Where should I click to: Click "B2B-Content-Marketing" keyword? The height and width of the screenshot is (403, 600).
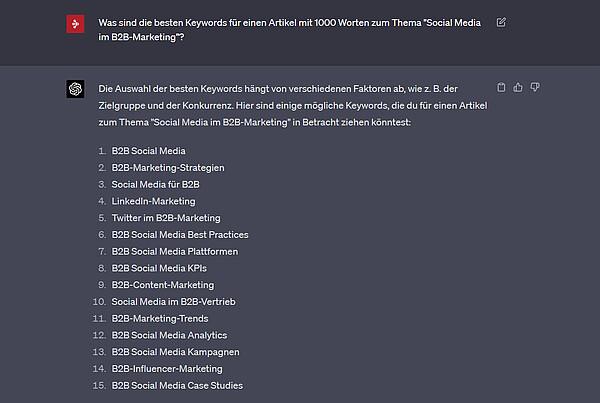click(163, 285)
